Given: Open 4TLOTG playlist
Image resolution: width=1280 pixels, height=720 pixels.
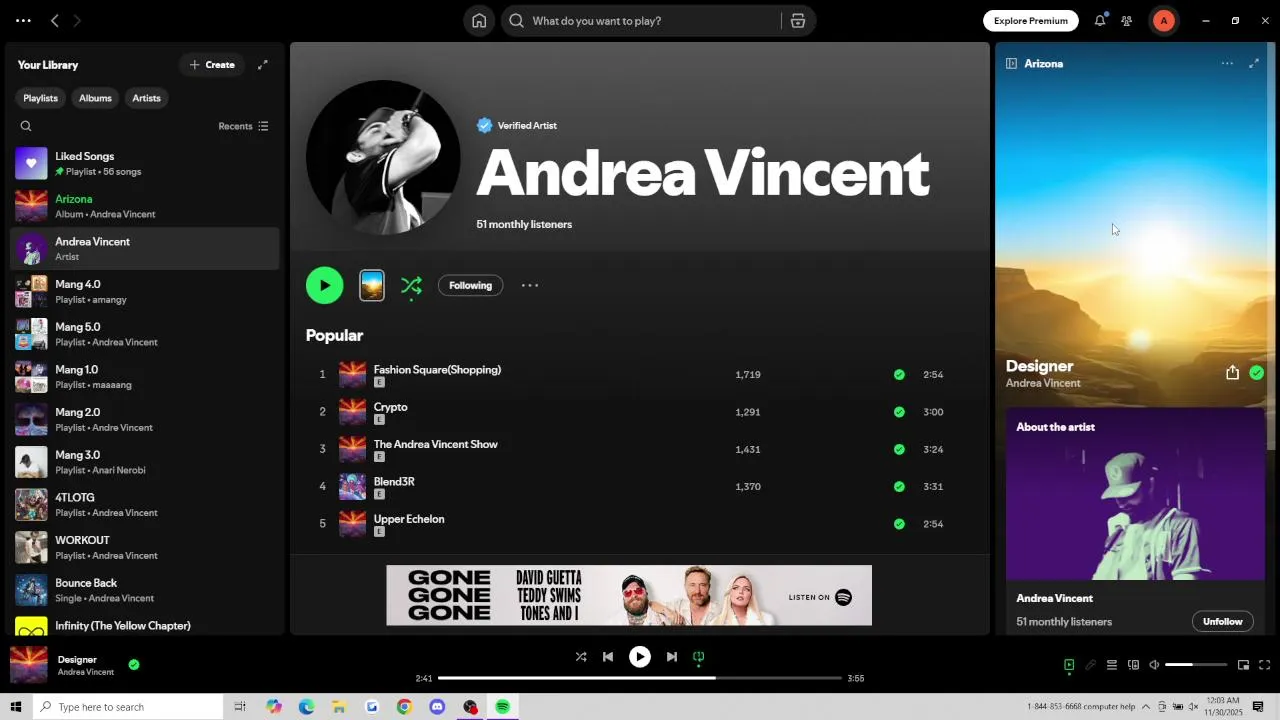Looking at the screenshot, I should [x=145, y=504].
